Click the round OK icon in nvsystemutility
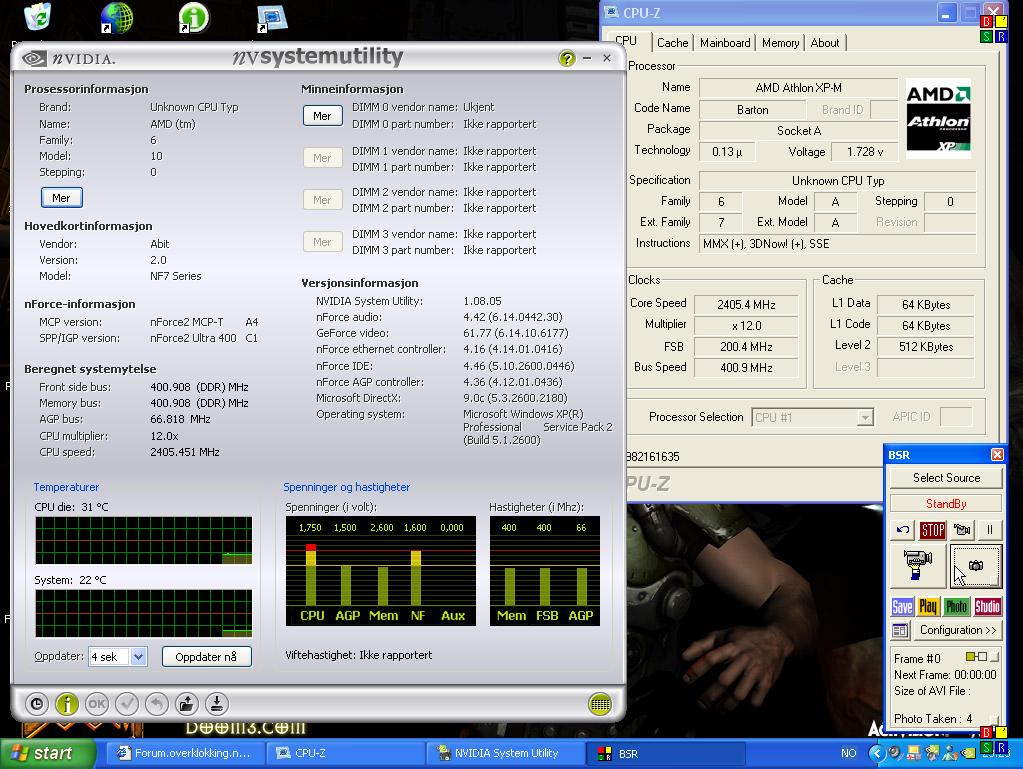Viewport: 1023px width, 769px height. click(x=97, y=704)
